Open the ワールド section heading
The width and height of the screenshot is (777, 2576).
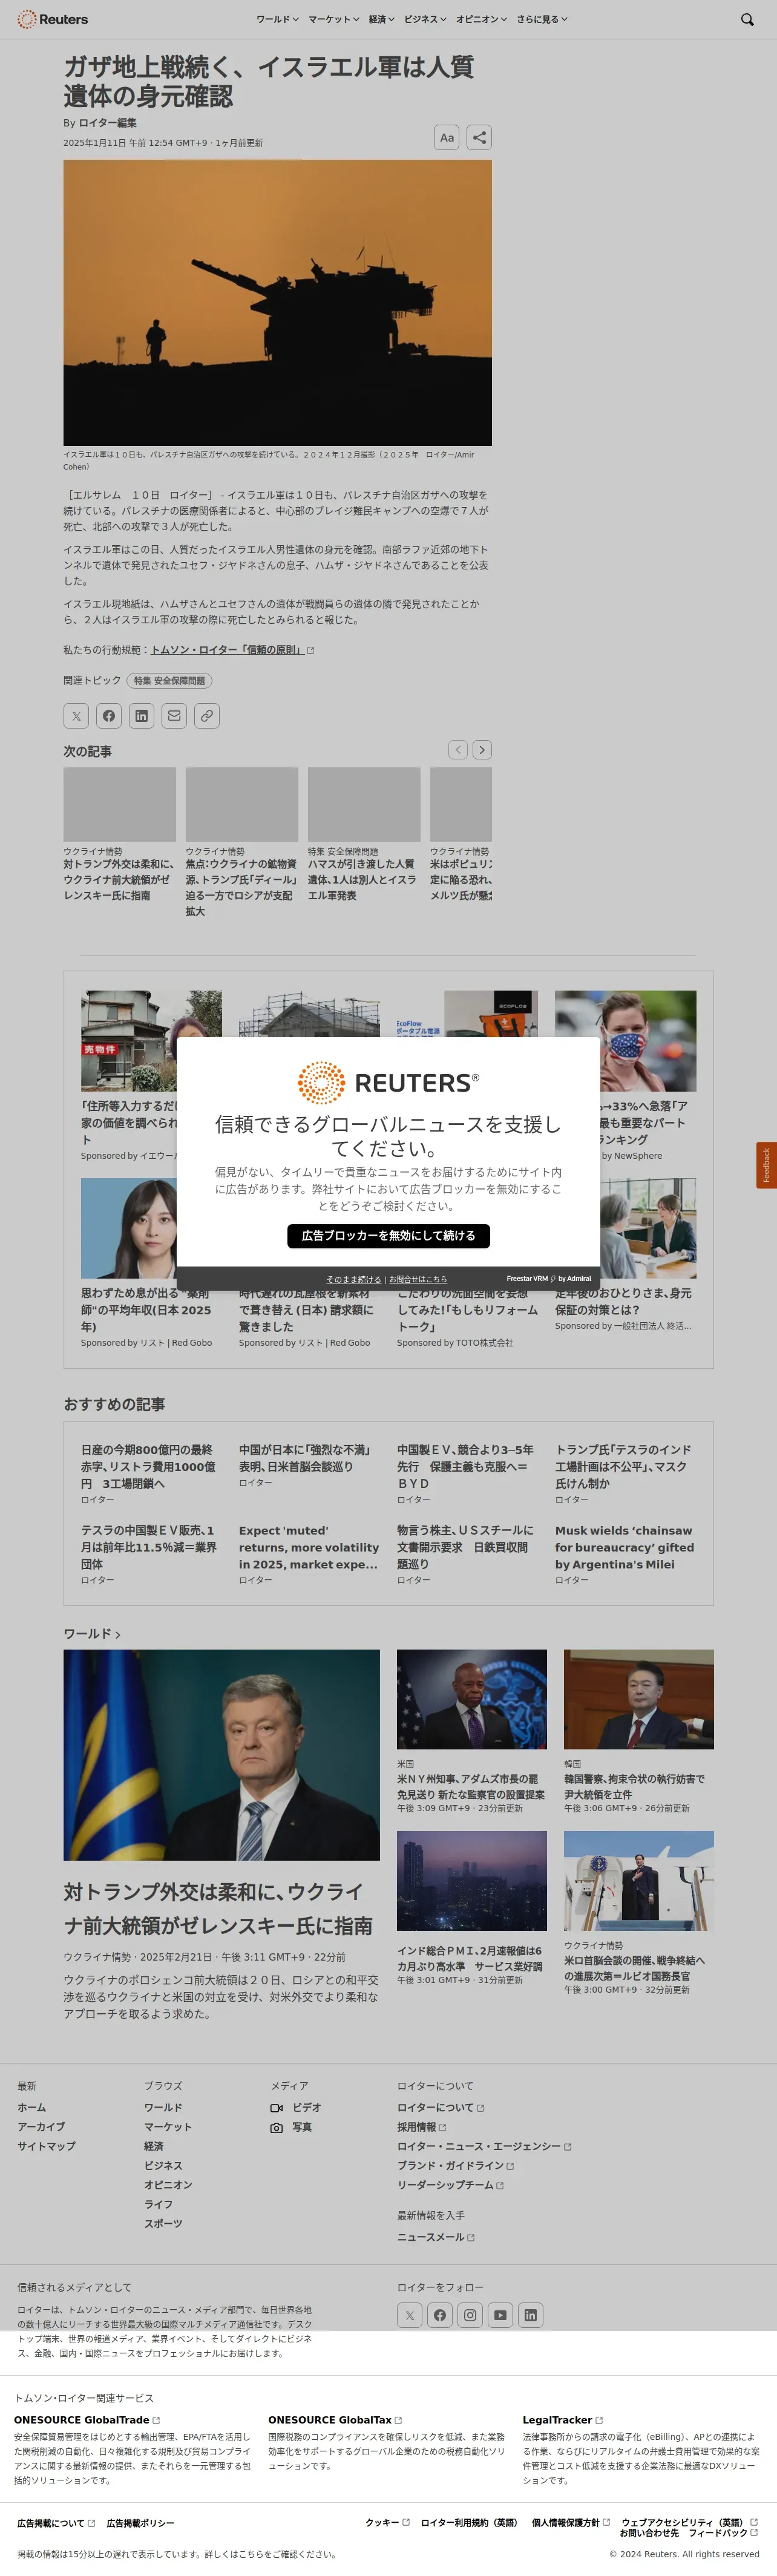click(92, 1633)
